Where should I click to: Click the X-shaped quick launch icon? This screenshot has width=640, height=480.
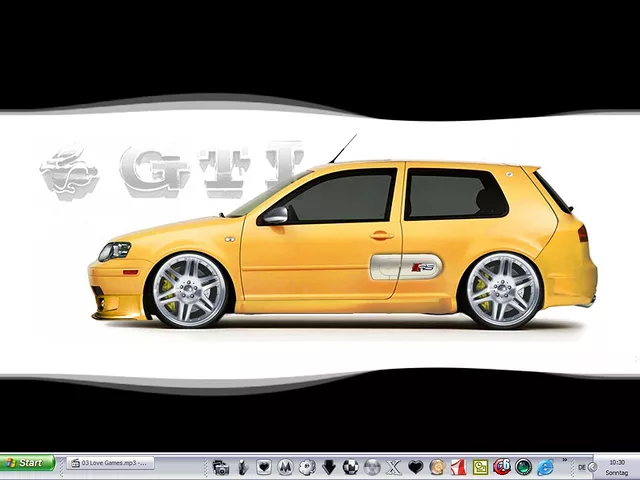tap(394, 467)
